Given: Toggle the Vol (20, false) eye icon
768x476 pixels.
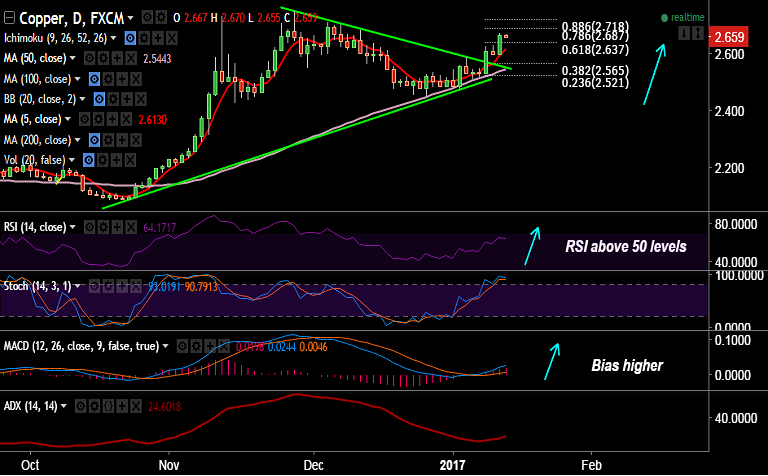Looking at the screenshot, I should [x=88, y=160].
